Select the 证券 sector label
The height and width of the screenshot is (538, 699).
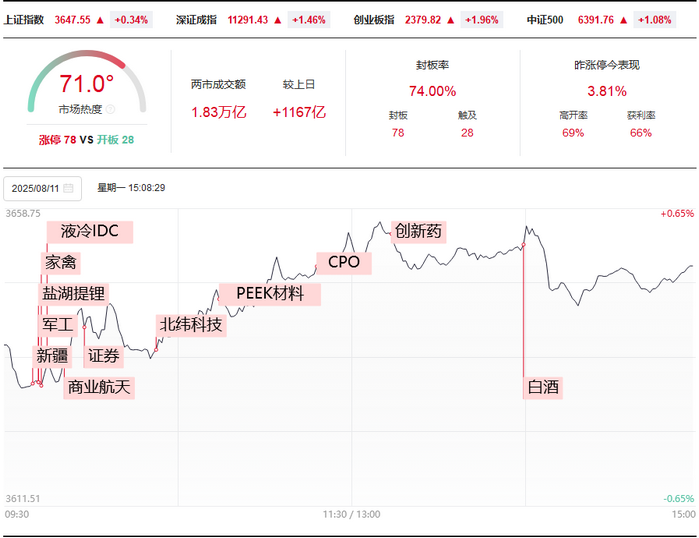click(103, 357)
